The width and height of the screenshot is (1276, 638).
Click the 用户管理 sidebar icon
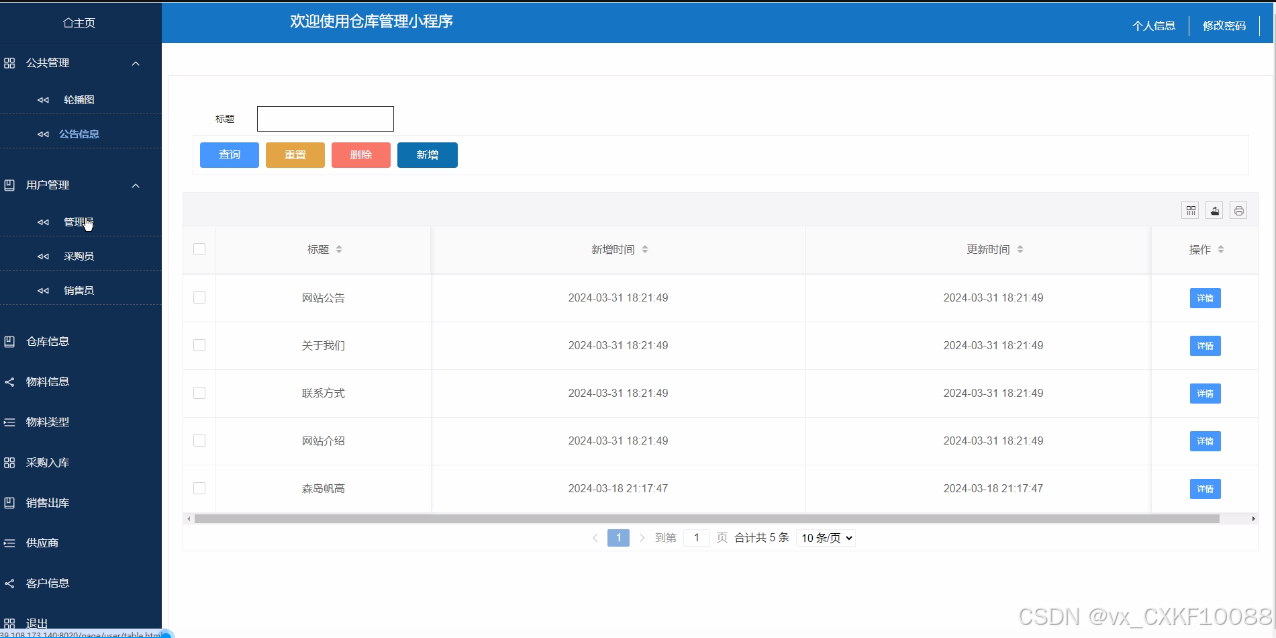9,185
